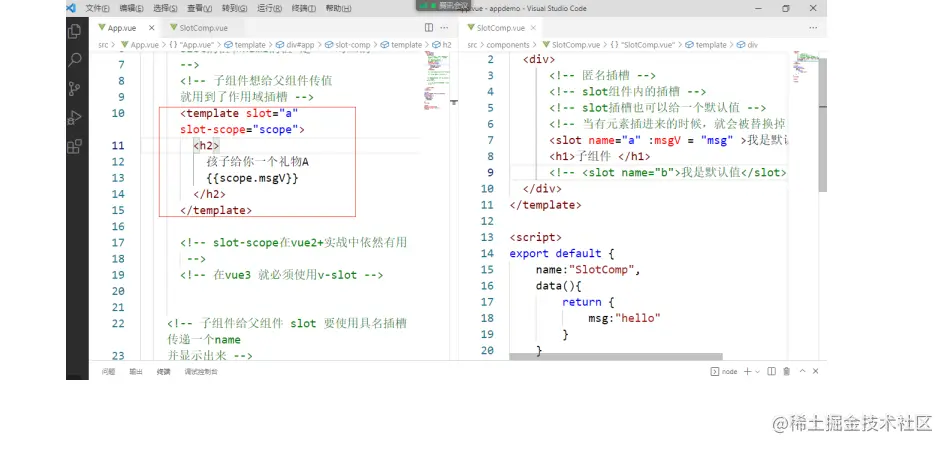Open the 运行(R) menu
The width and height of the screenshot is (948, 449).
click(269, 8)
